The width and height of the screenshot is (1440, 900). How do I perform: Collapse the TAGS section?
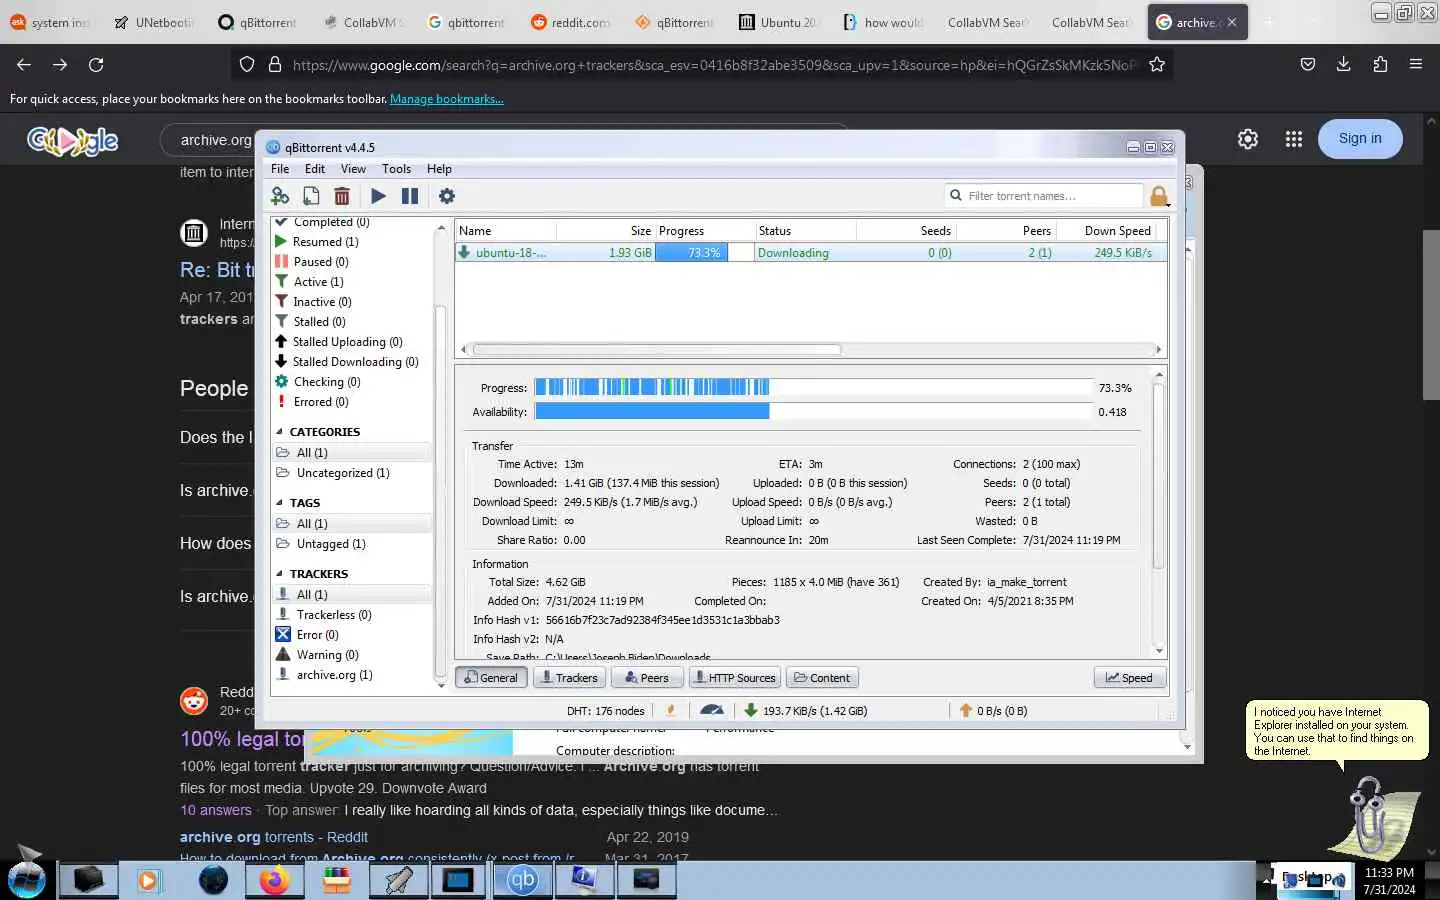[x=279, y=503]
